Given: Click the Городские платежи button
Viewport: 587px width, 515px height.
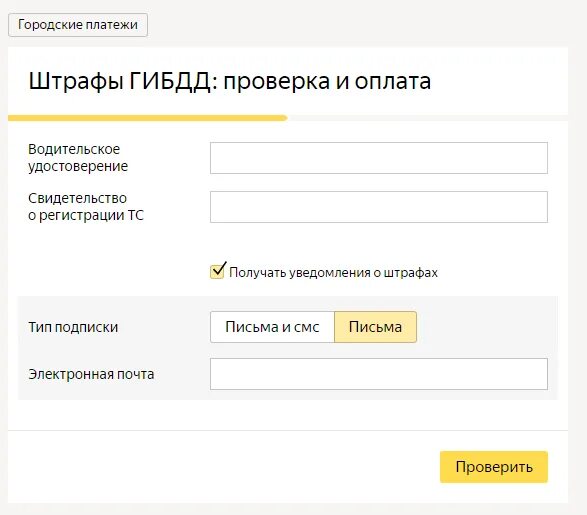Looking at the screenshot, I should pos(78,25).
